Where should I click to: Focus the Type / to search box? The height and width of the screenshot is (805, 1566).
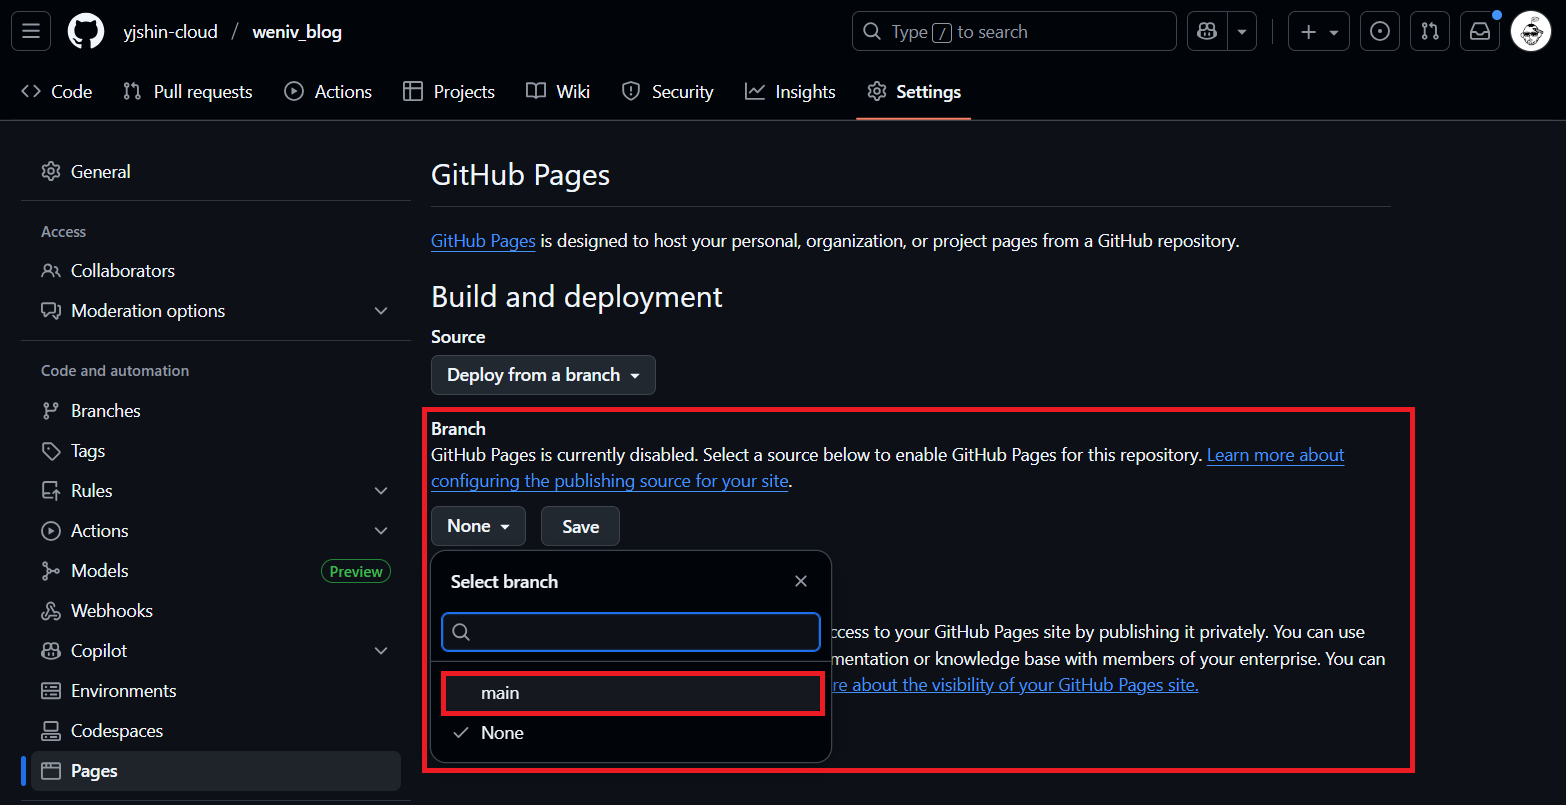click(1014, 32)
